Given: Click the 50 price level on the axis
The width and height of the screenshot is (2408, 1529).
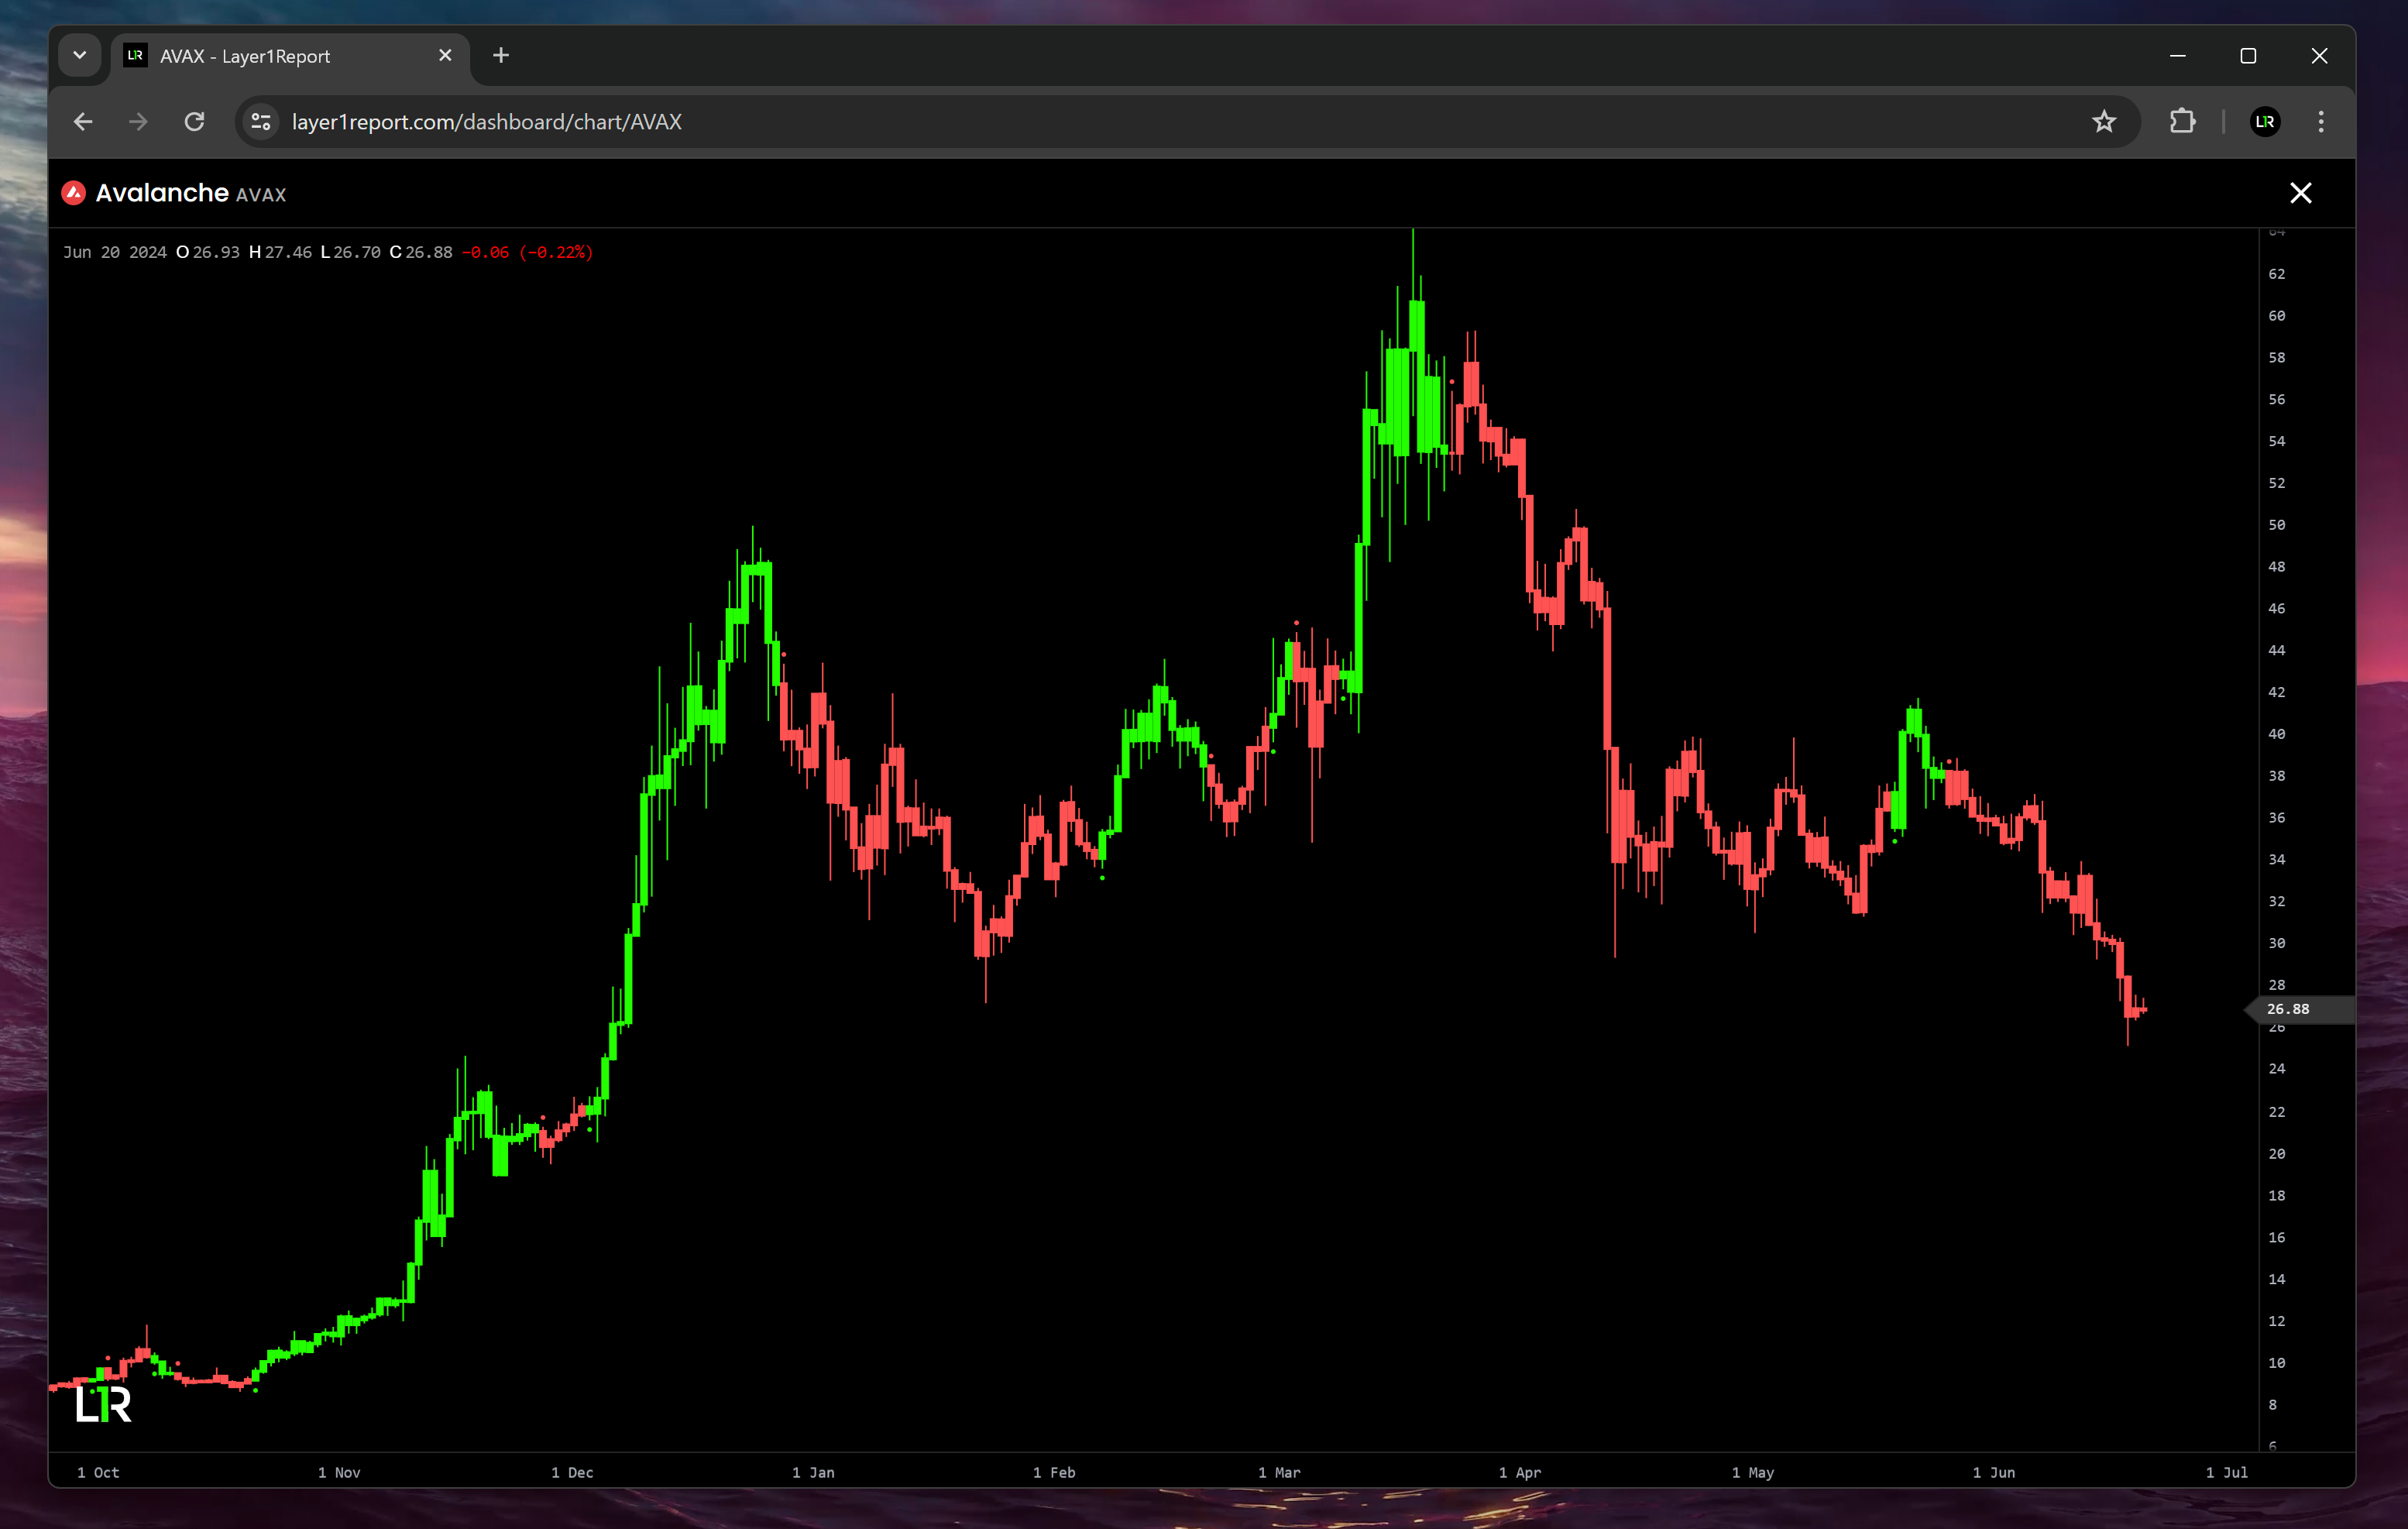Looking at the screenshot, I should tap(2276, 525).
